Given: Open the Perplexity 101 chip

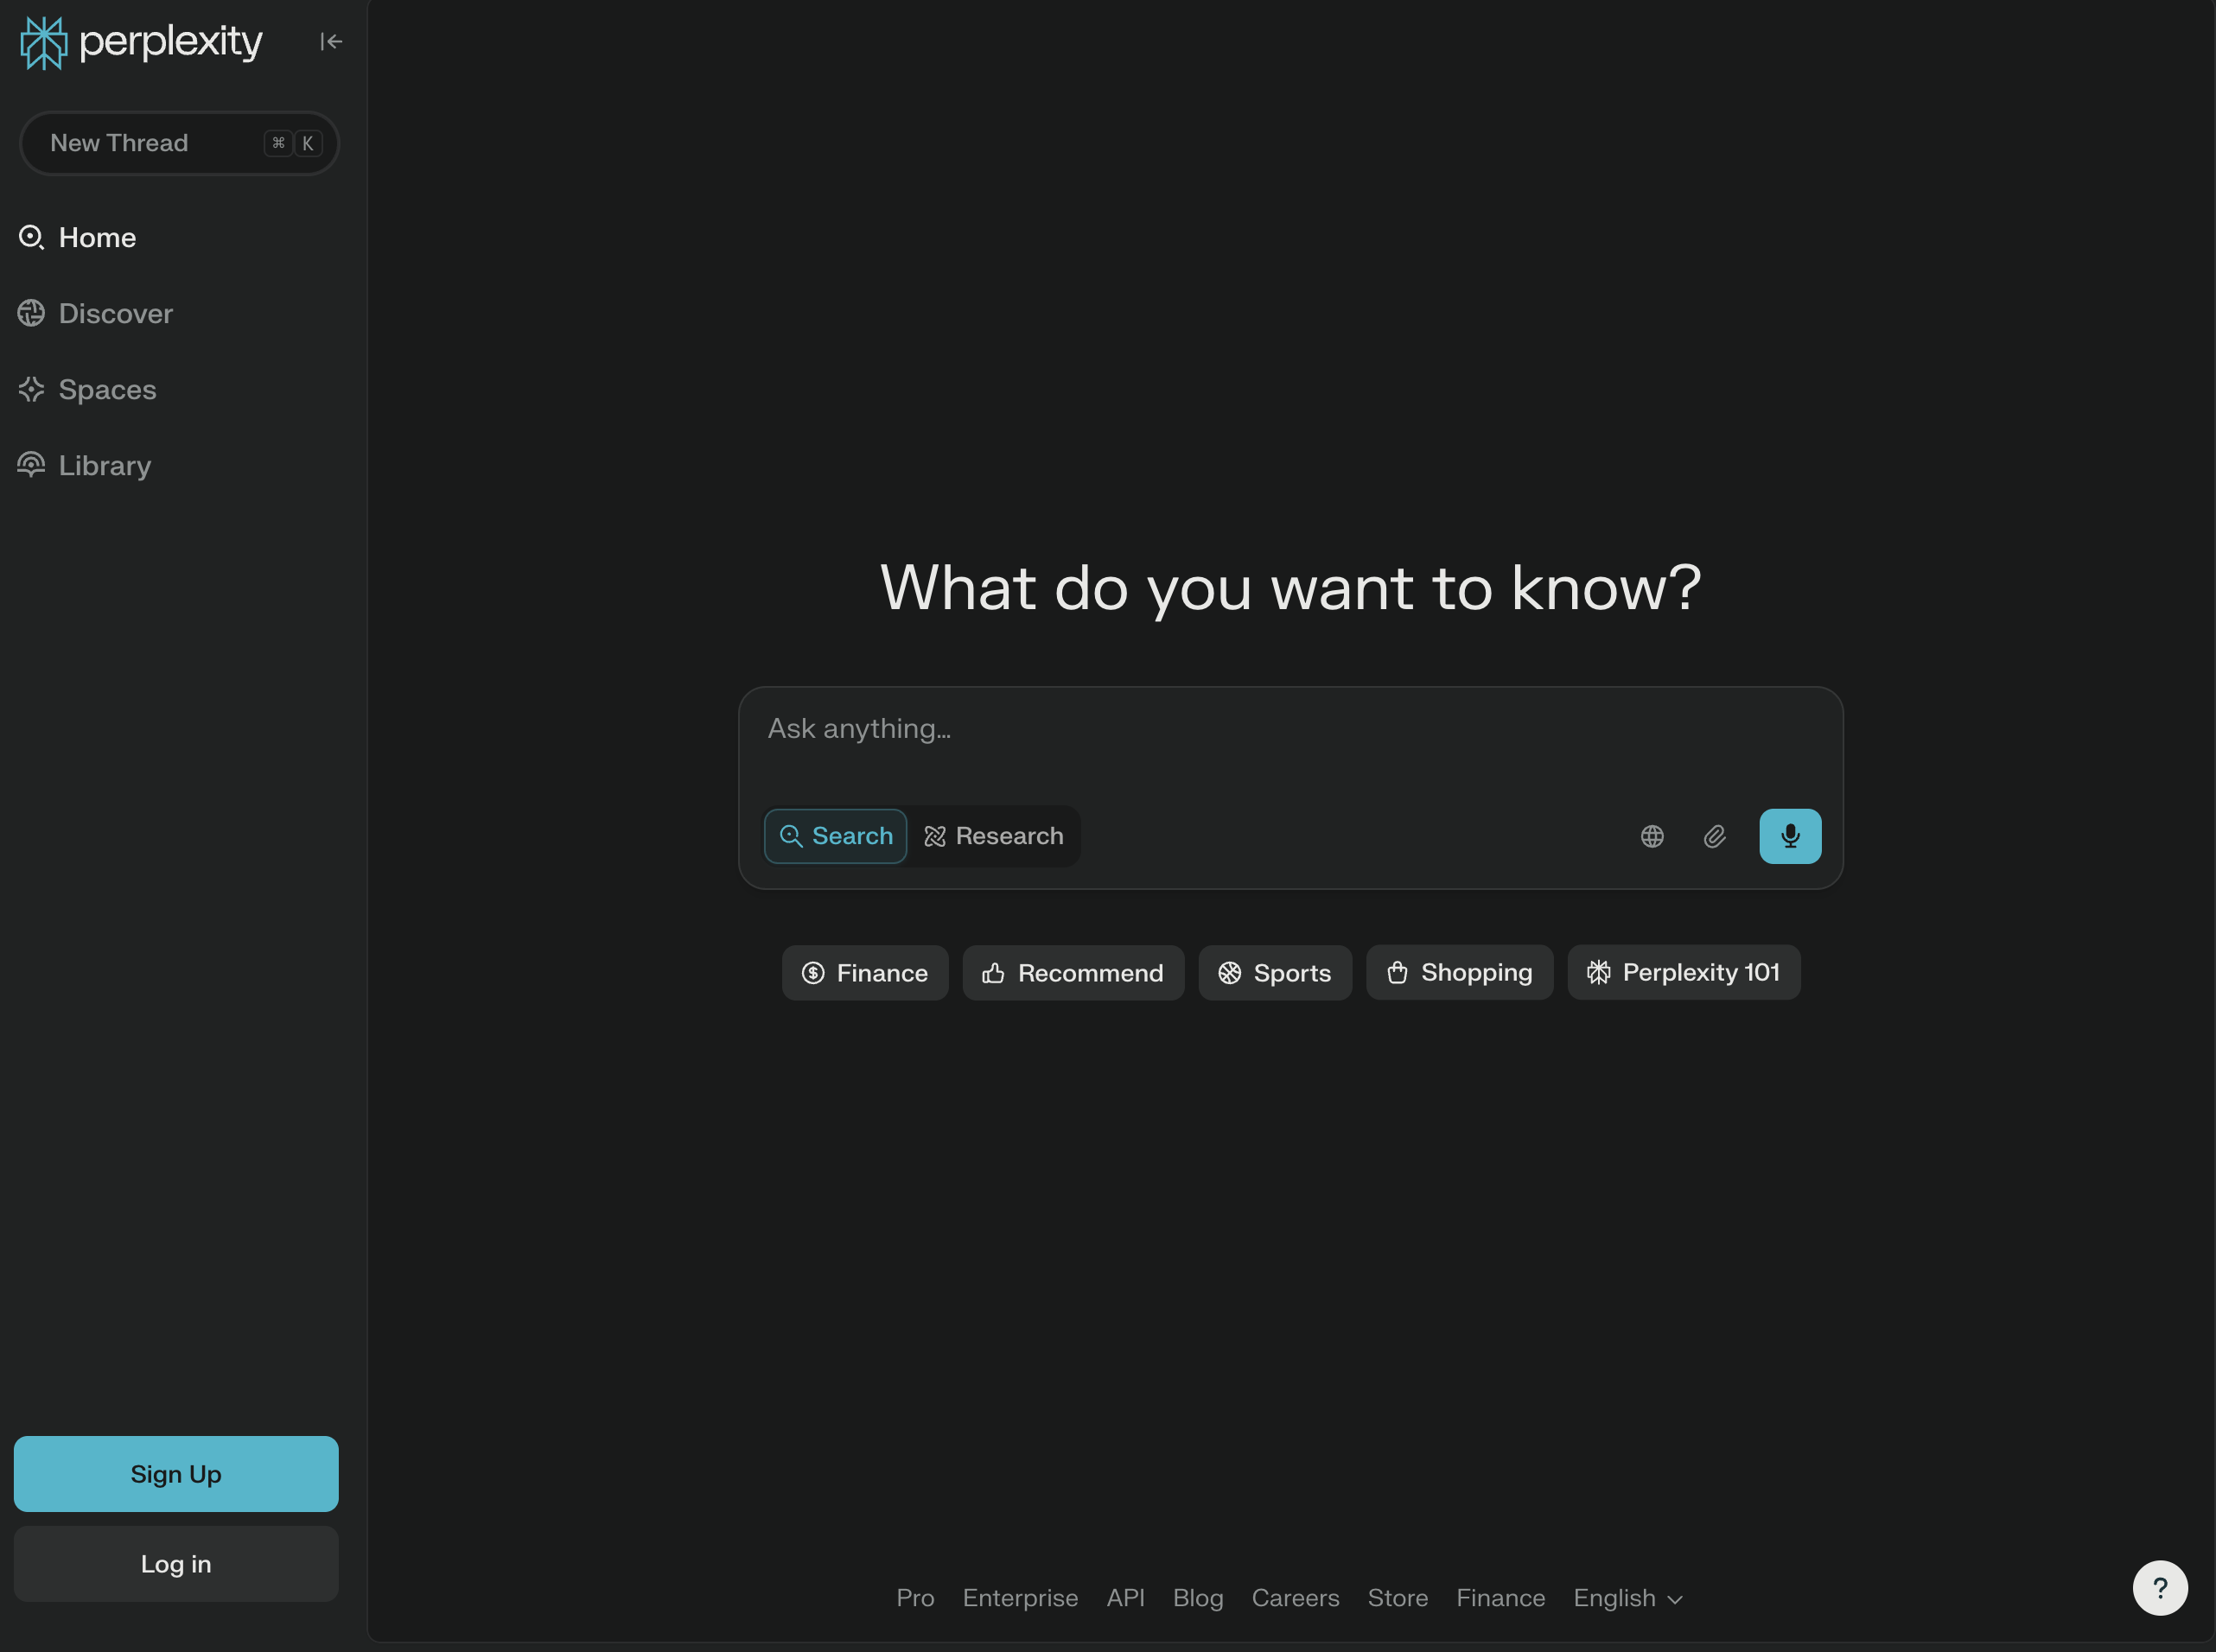Looking at the screenshot, I should pyautogui.click(x=1684, y=972).
